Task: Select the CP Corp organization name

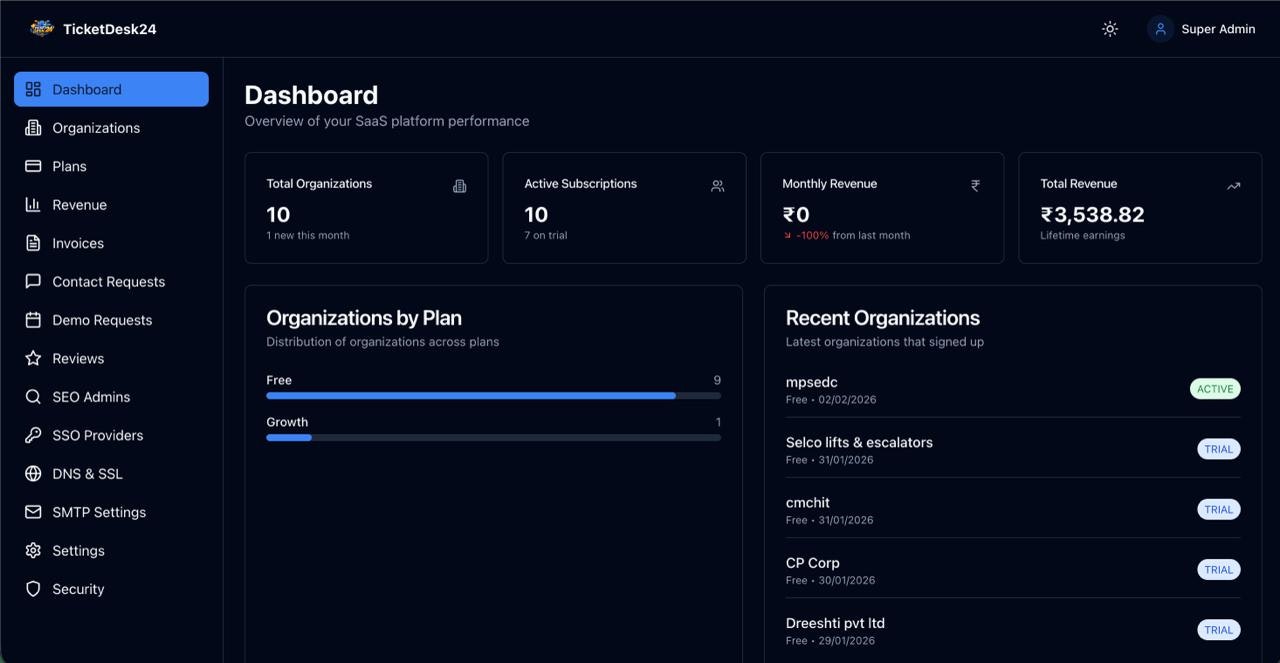Action: tap(813, 563)
